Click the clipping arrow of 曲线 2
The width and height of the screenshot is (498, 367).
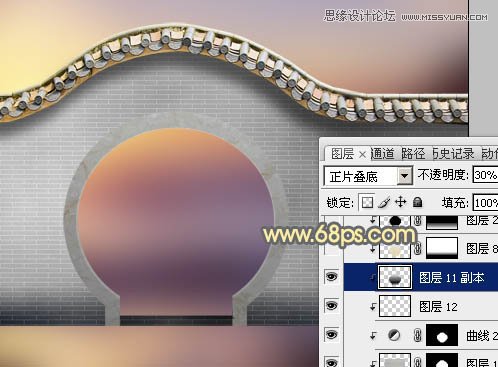pos(372,336)
